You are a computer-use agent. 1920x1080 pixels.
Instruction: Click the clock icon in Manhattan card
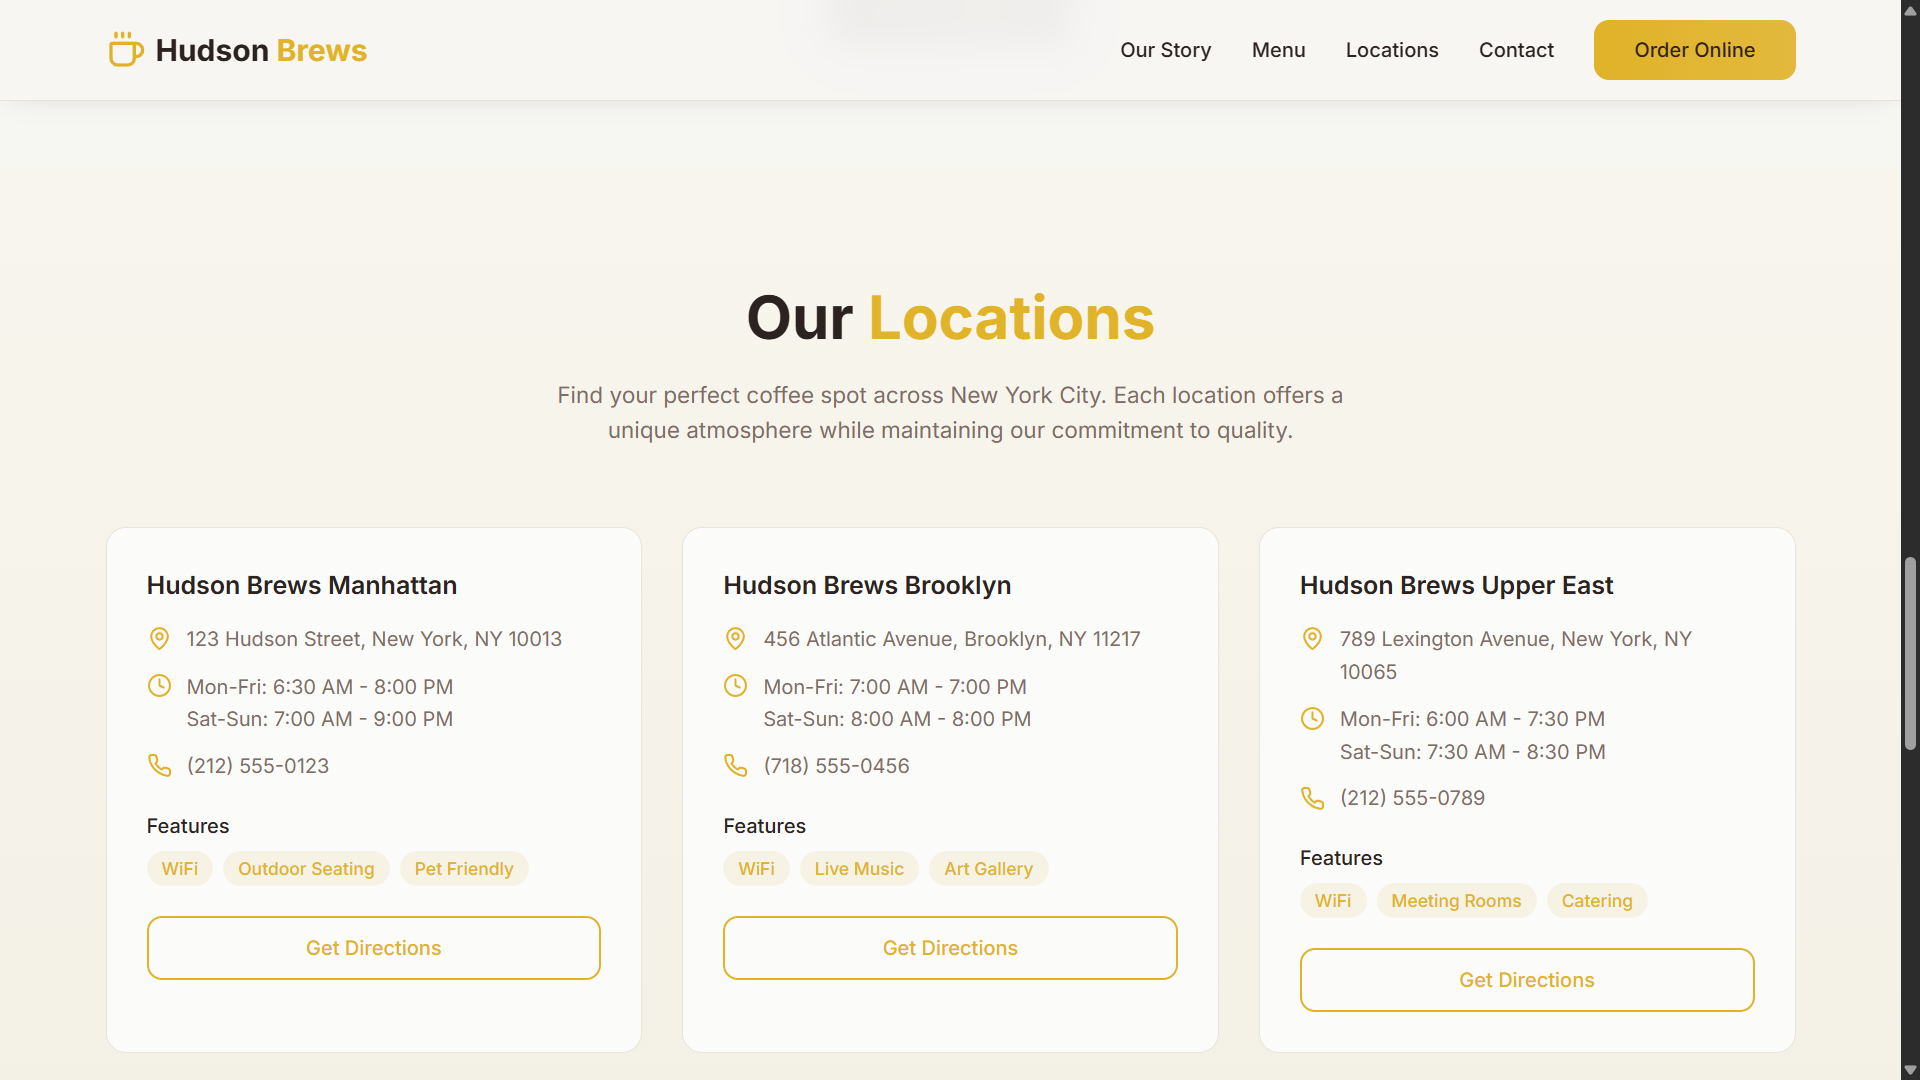click(159, 686)
